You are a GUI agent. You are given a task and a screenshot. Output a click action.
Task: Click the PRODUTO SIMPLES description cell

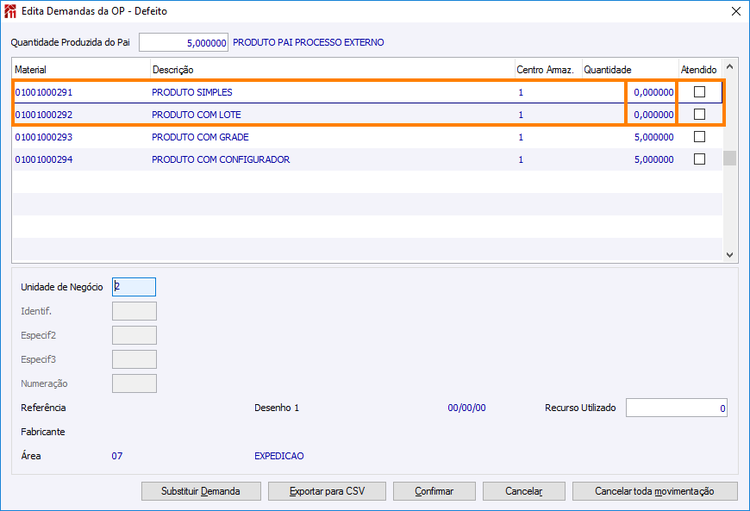click(192, 92)
